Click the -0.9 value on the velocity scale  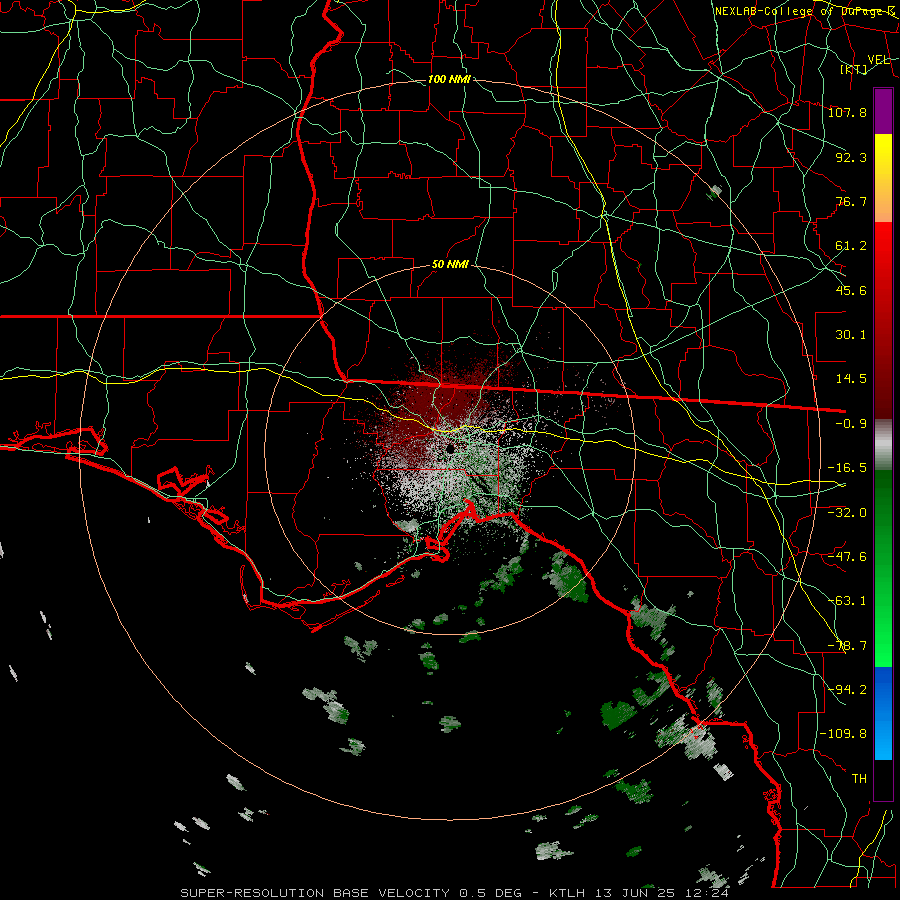point(851,424)
